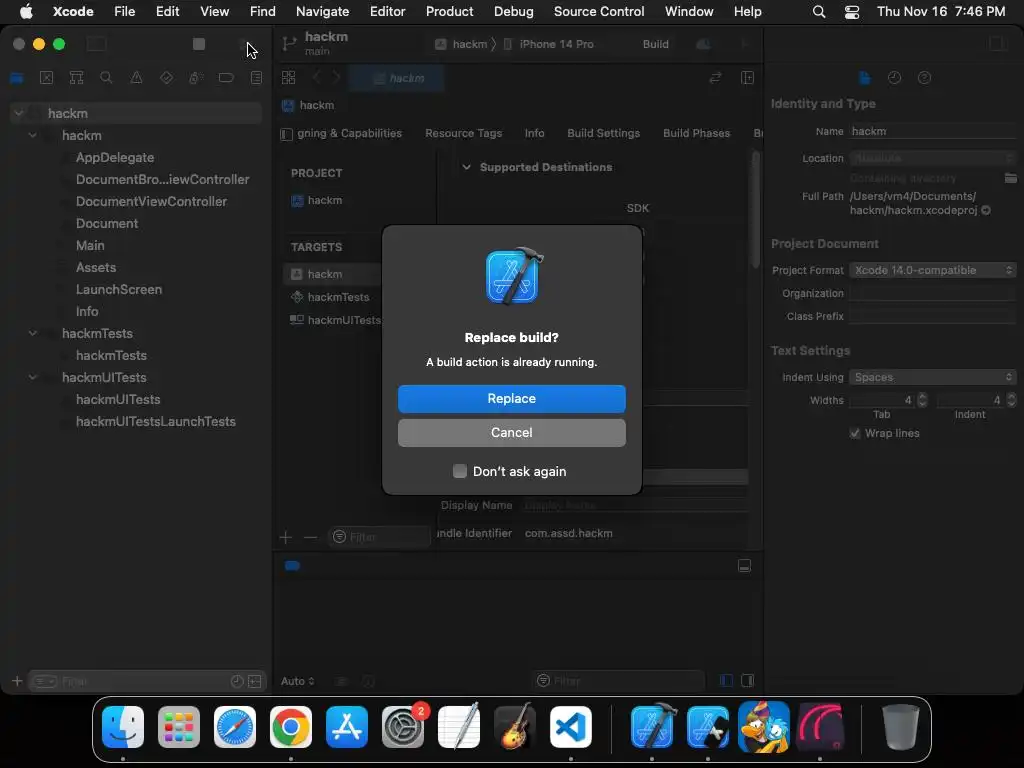This screenshot has height=768, width=1024.
Task: Click the Indent width stepper
Action: click(x=1011, y=400)
